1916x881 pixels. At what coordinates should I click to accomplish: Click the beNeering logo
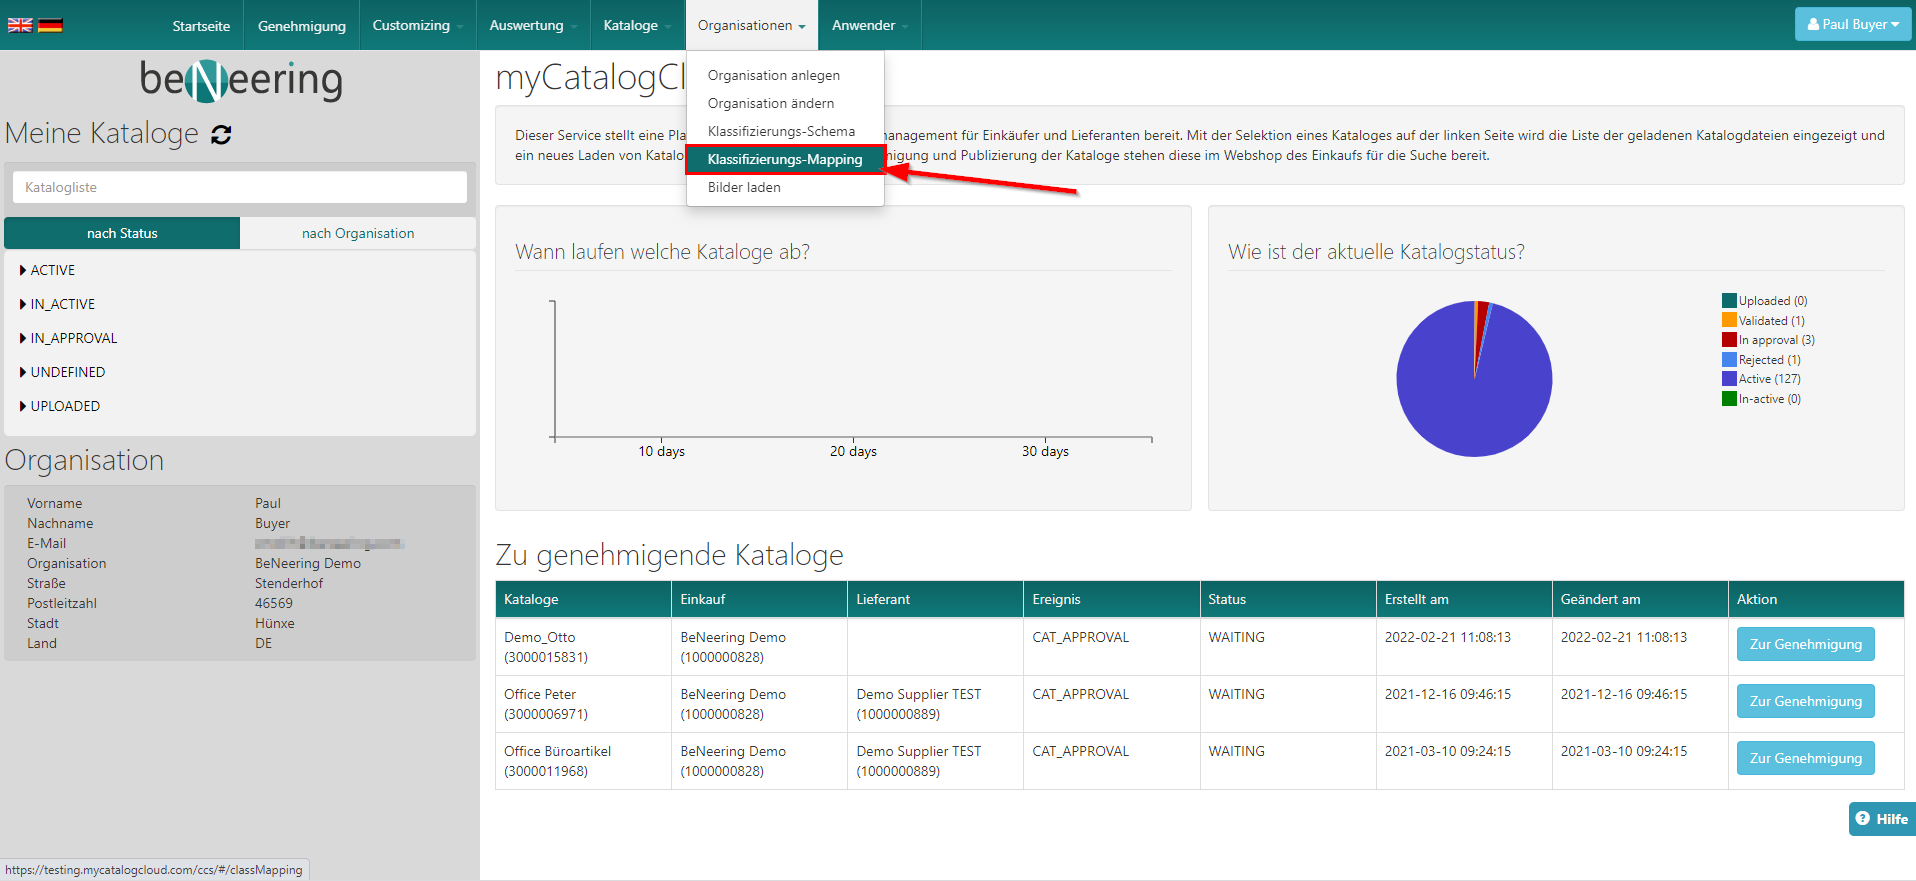pyautogui.click(x=241, y=80)
